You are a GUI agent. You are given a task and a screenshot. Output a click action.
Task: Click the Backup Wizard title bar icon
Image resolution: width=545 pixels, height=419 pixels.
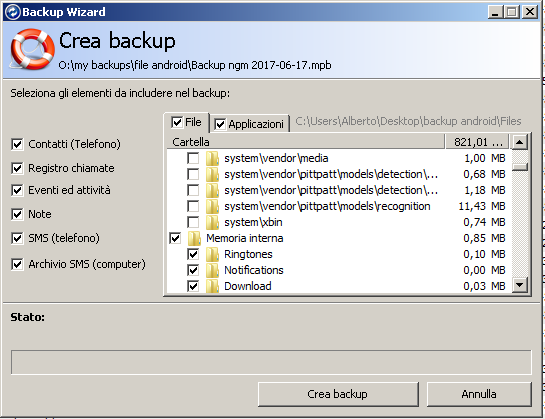[13, 12]
